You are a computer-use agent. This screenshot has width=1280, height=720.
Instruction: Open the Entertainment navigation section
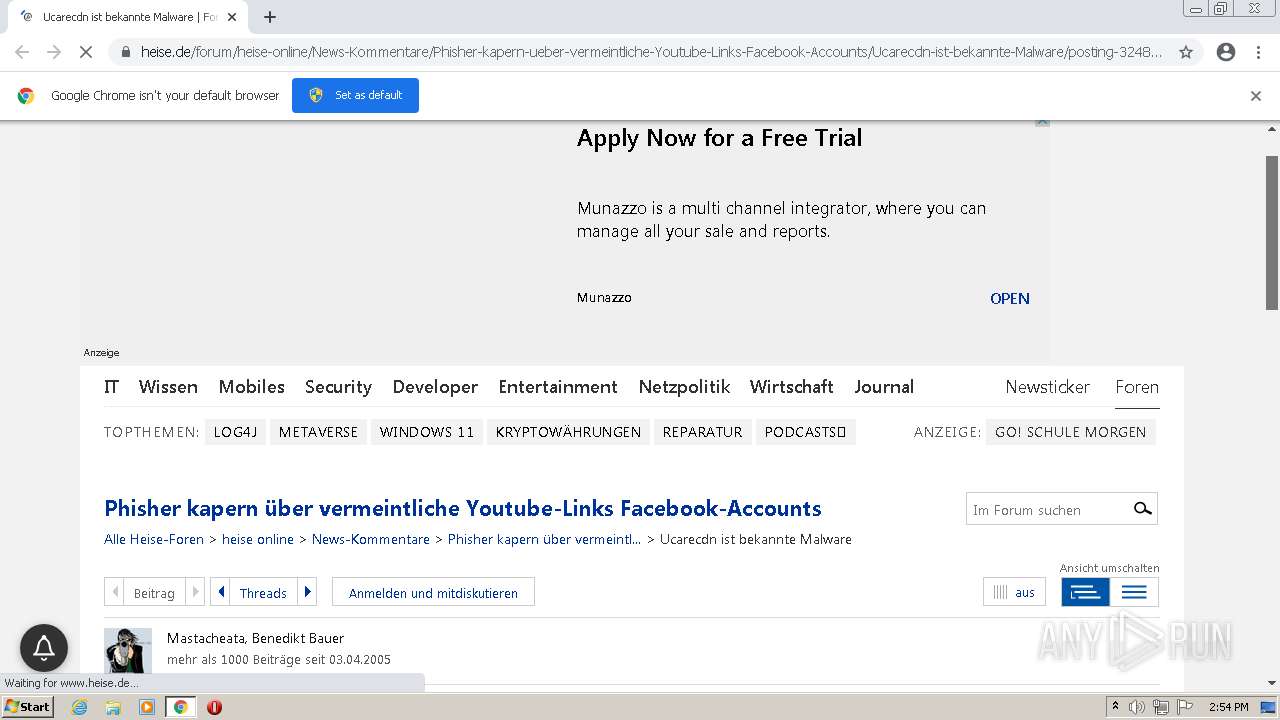pyautogui.click(x=558, y=387)
